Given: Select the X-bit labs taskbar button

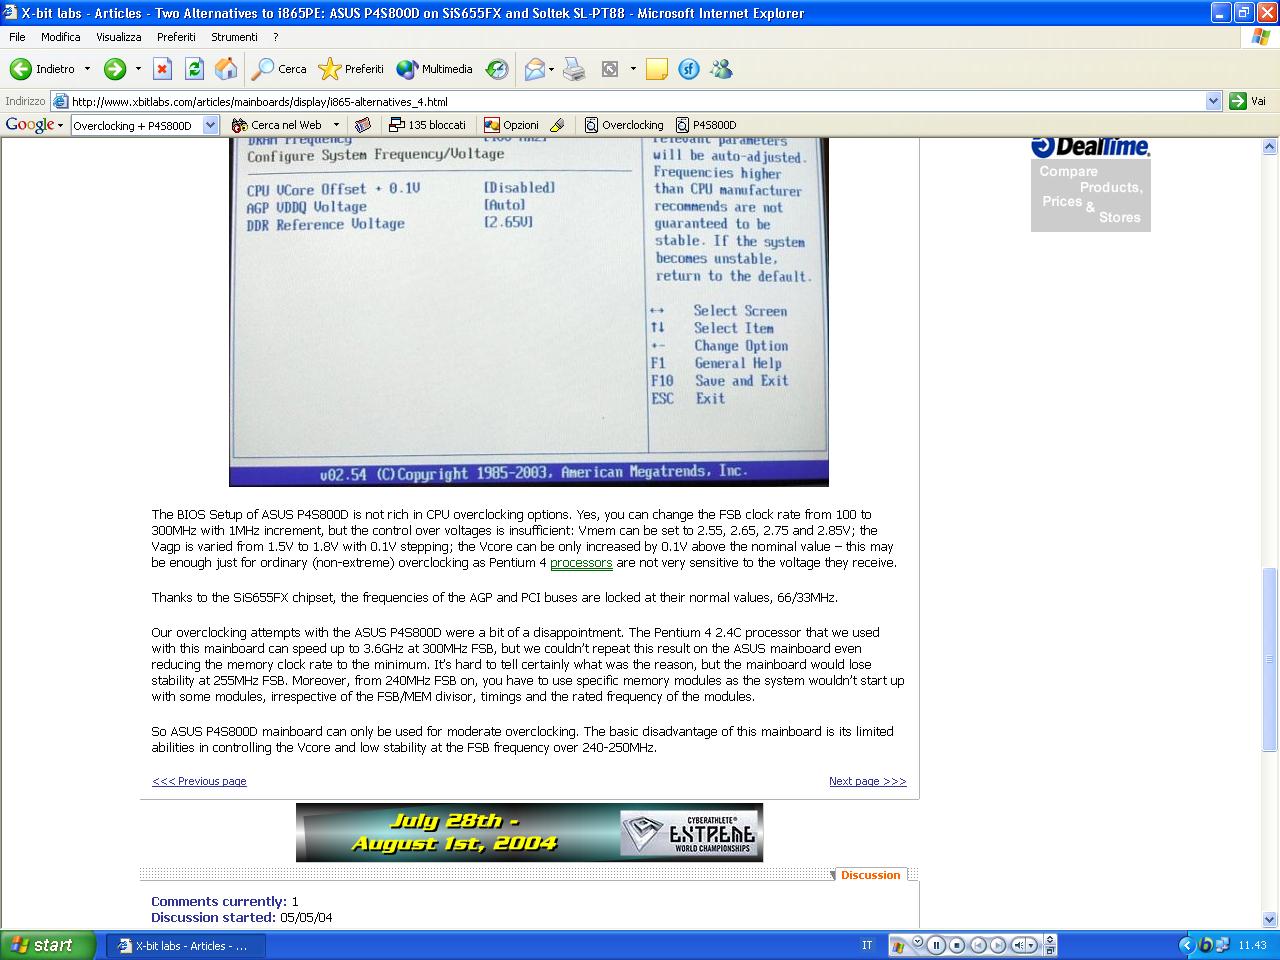Looking at the screenshot, I should (186, 945).
